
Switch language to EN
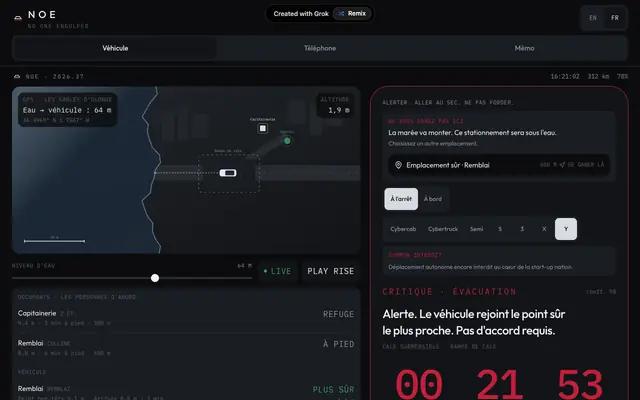tap(593, 18)
